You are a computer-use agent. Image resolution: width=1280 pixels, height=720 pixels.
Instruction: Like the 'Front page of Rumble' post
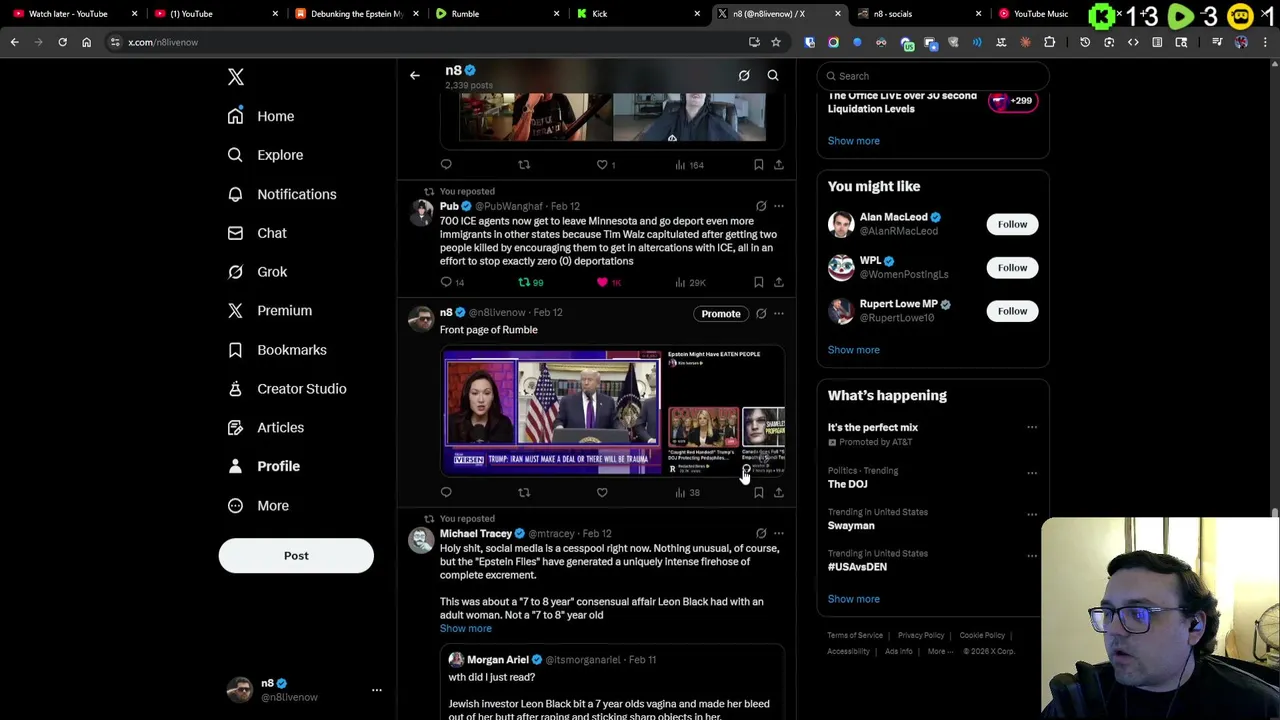click(x=602, y=492)
